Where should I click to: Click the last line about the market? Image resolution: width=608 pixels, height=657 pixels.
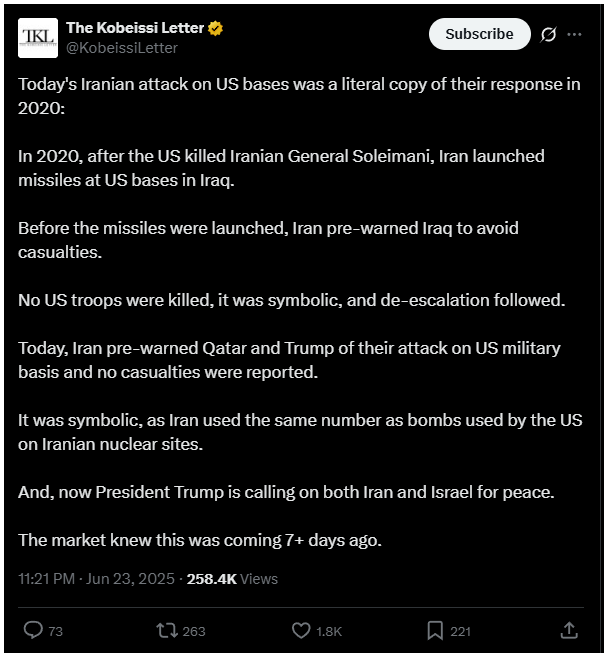coord(200,540)
